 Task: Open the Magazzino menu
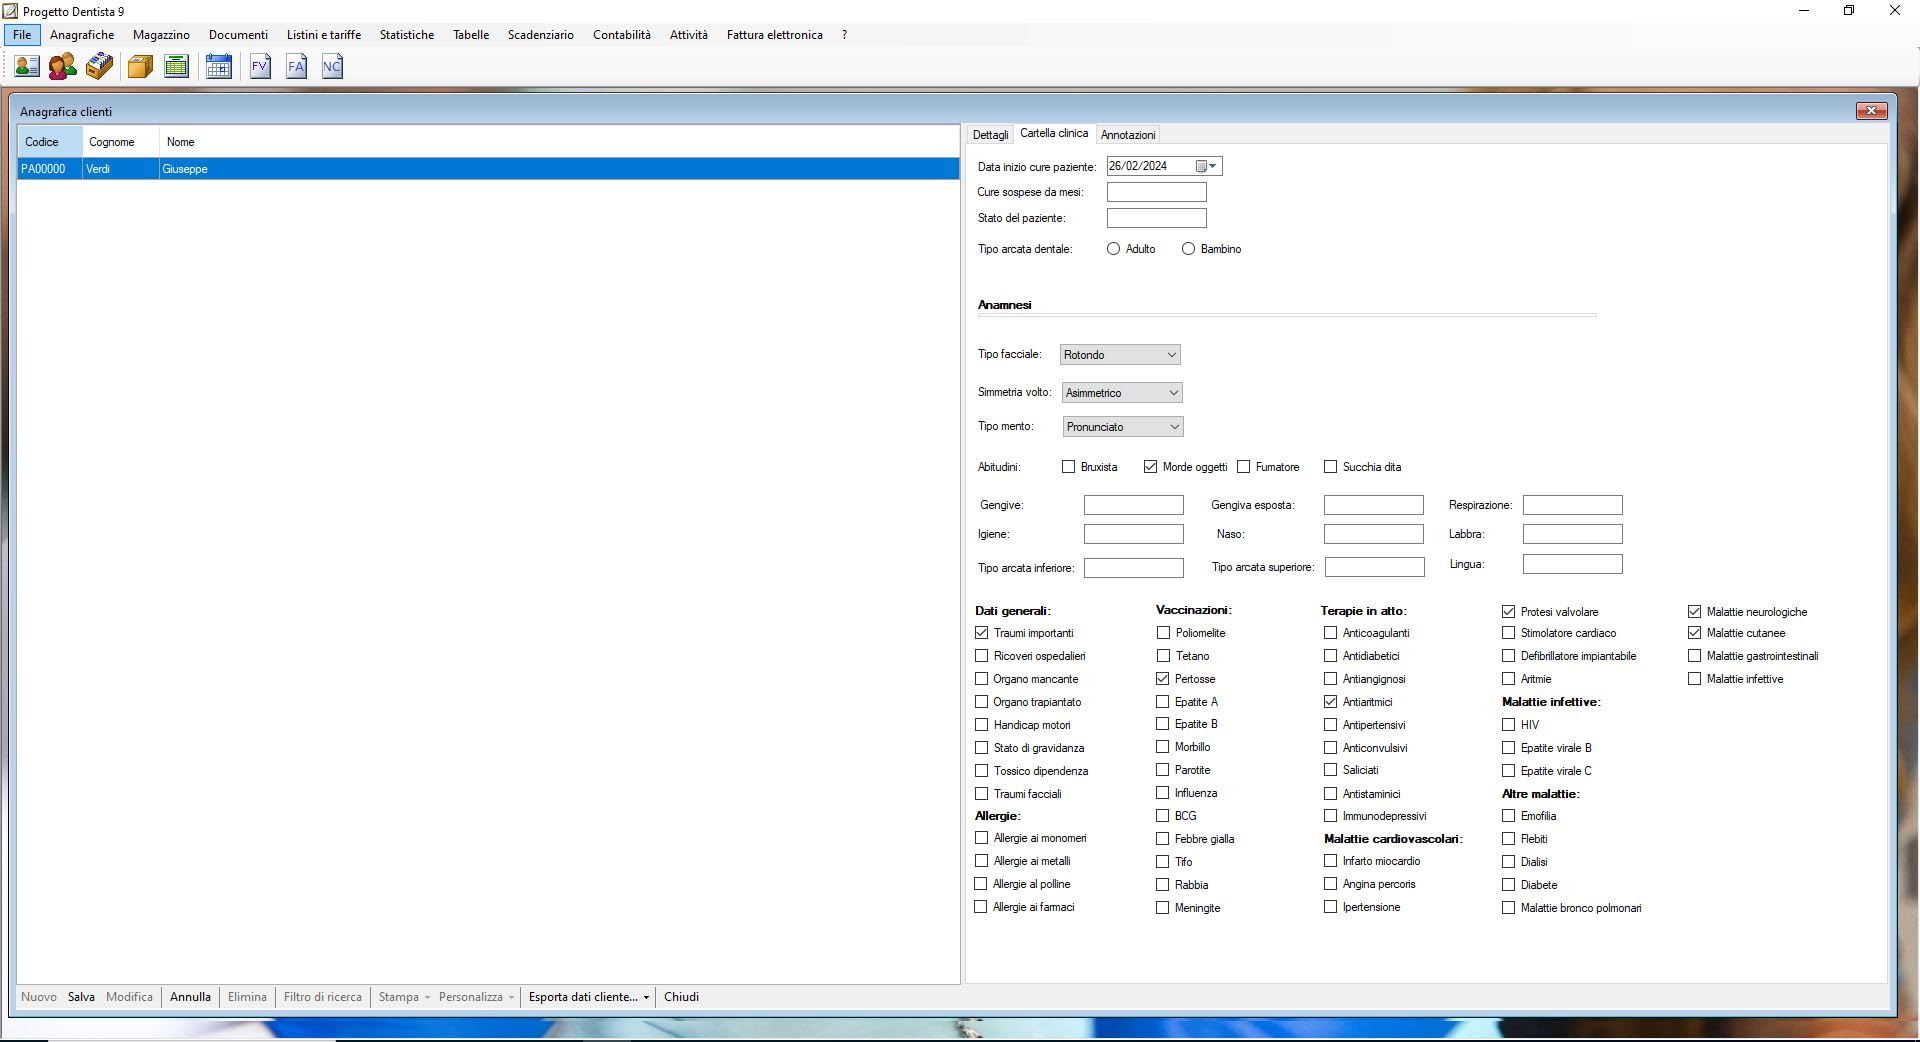pyautogui.click(x=161, y=35)
